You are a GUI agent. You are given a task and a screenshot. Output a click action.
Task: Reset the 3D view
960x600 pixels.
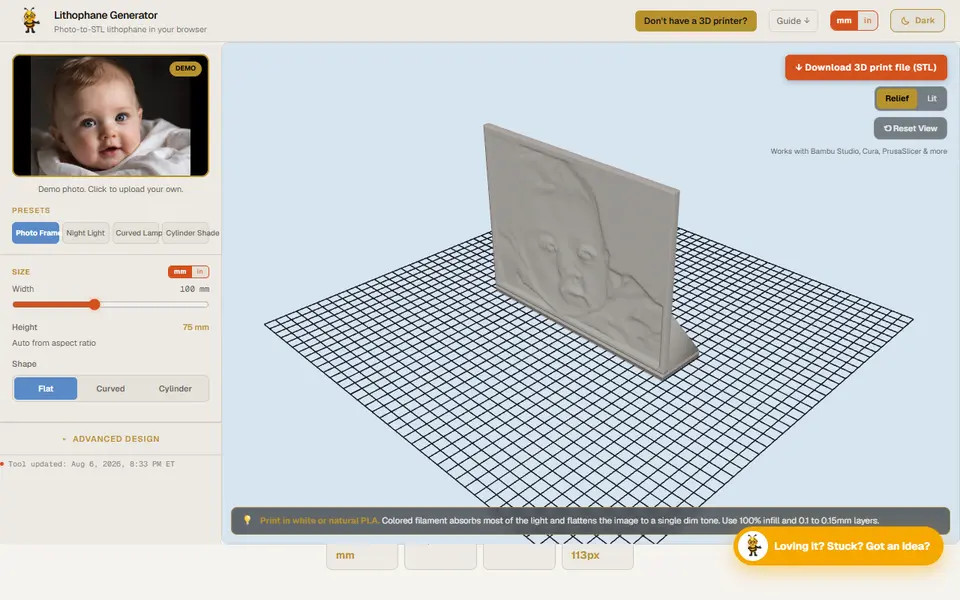pos(910,129)
